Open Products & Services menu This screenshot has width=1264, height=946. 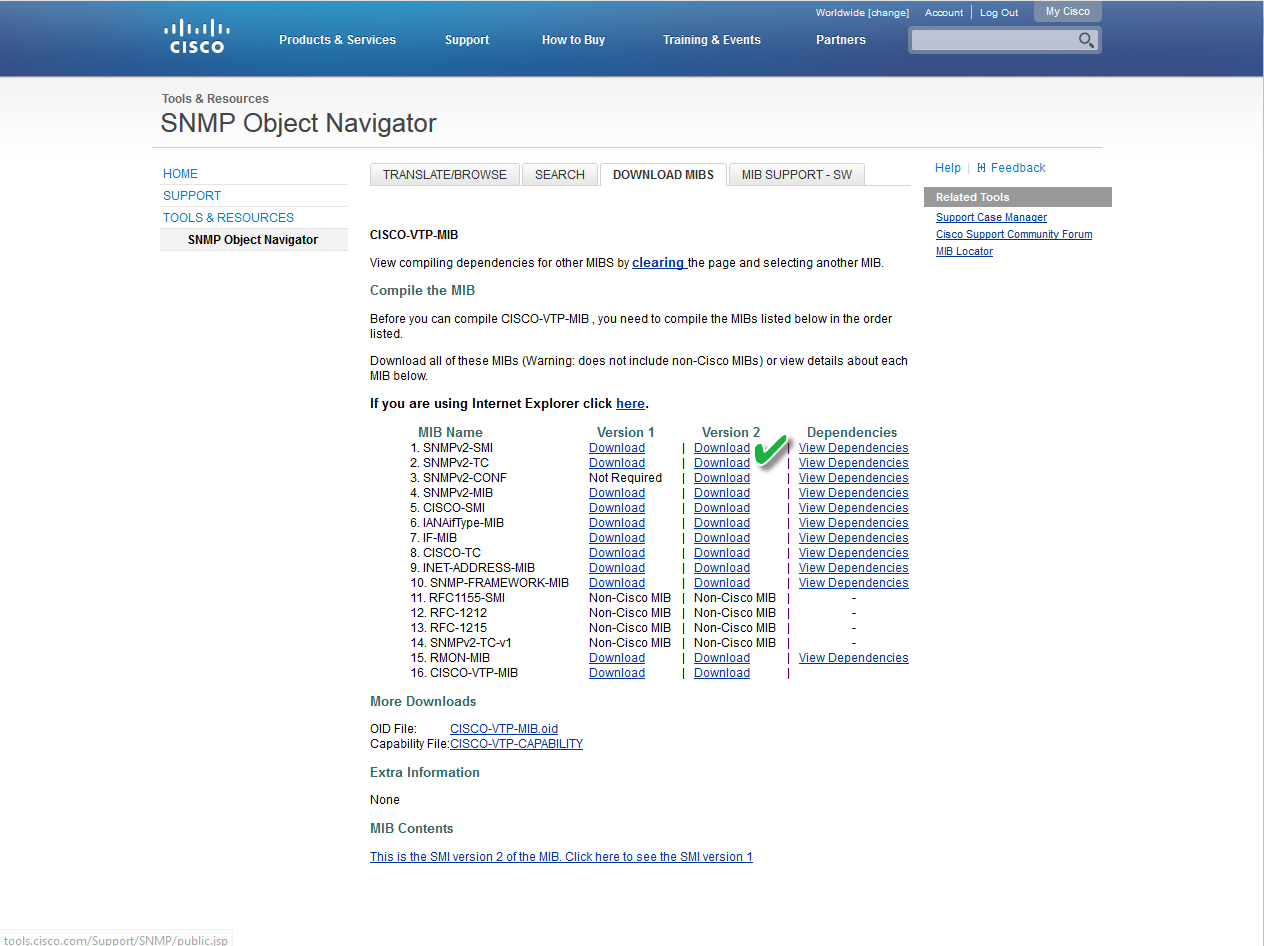point(337,40)
